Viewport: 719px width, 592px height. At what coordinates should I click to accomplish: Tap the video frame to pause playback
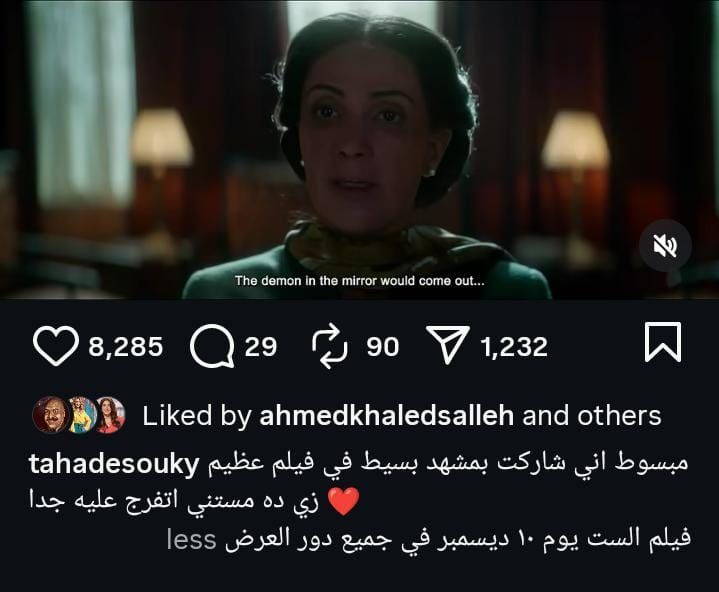point(360,149)
